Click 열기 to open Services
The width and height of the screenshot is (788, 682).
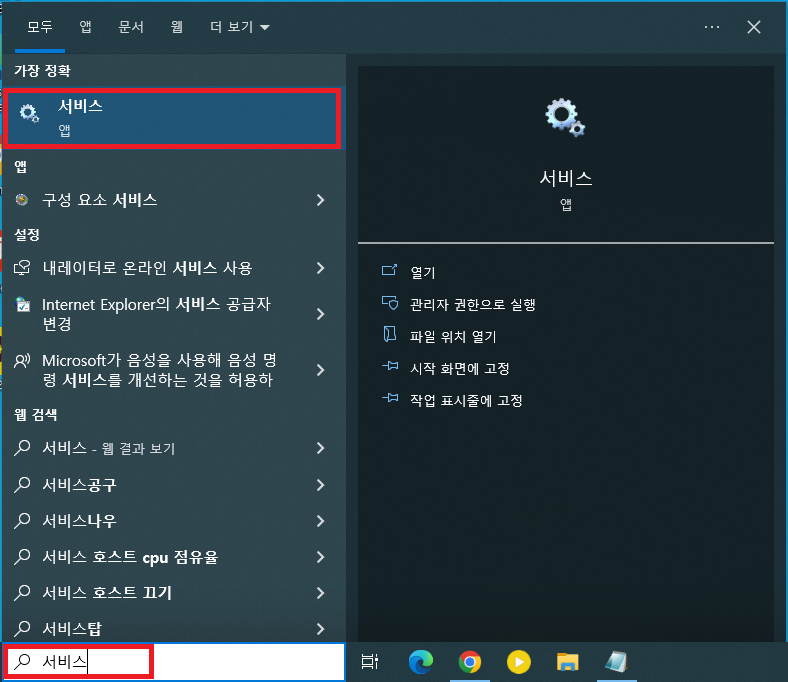423,272
